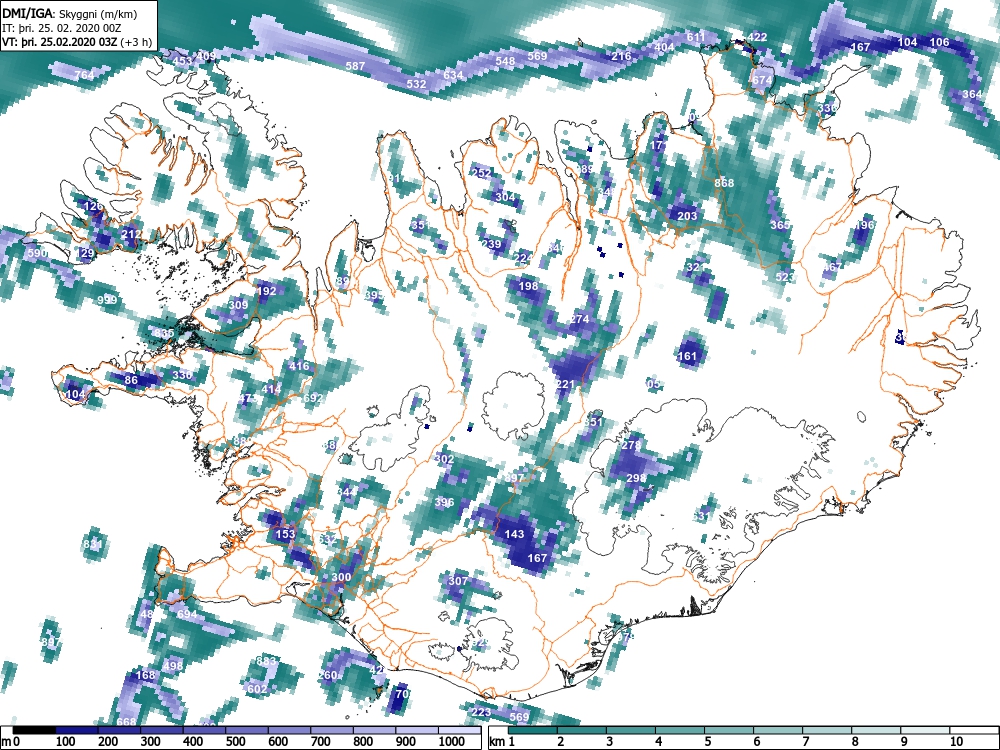The height and width of the screenshot is (750, 1000).
Task: Click the map value 300
Action: point(341,577)
